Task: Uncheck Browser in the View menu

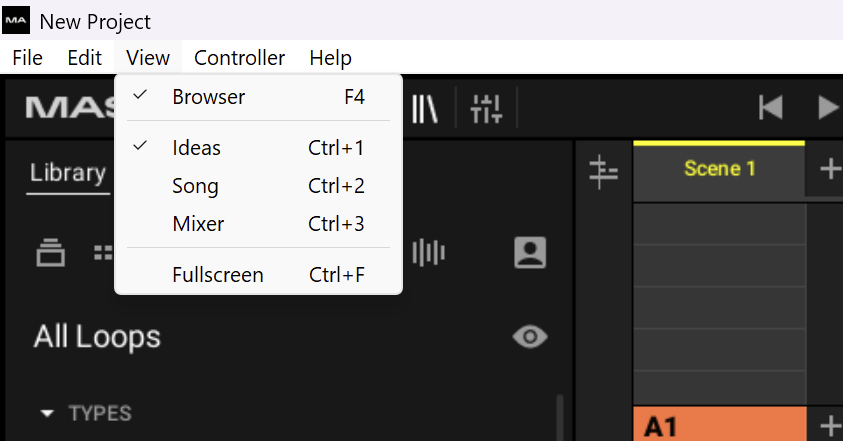Action: coord(208,97)
